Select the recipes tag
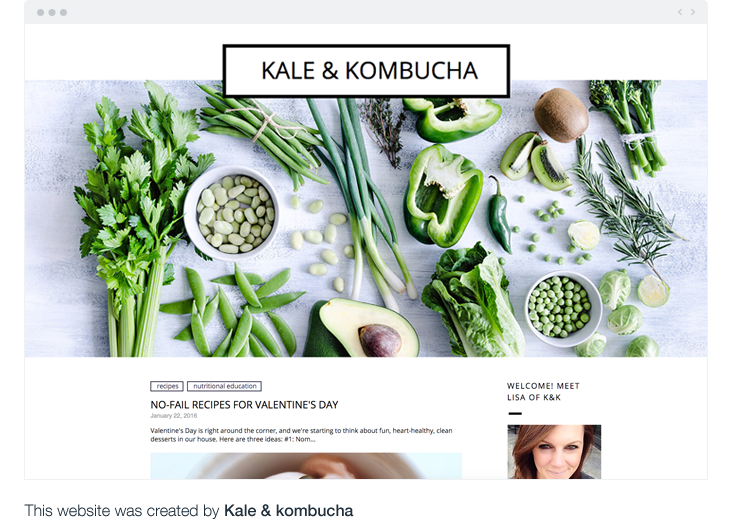The height and width of the screenshot is (528, 732). (x=167, y=386)
